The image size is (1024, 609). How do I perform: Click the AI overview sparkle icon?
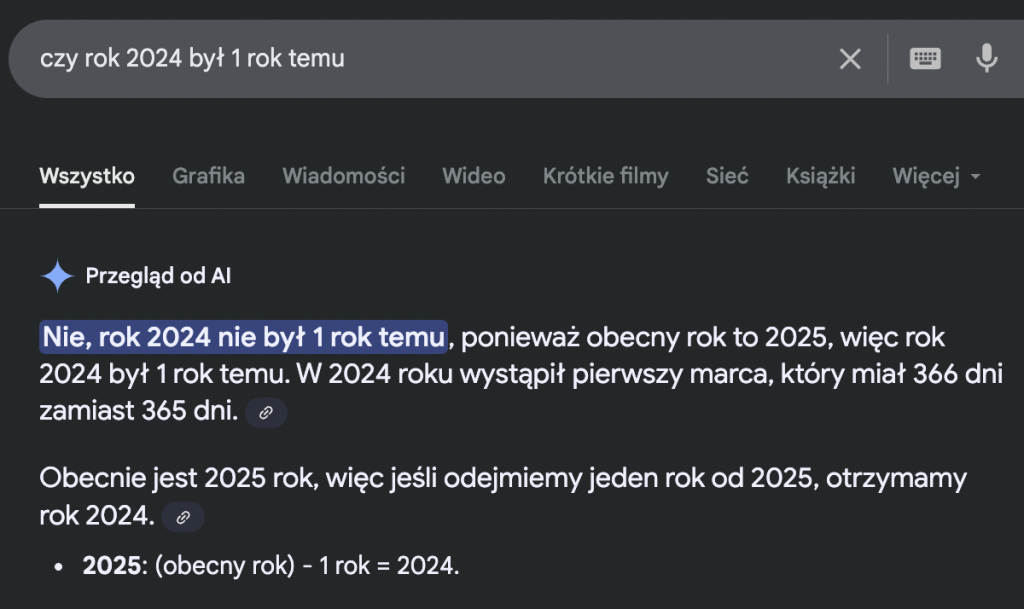point(57,276)
